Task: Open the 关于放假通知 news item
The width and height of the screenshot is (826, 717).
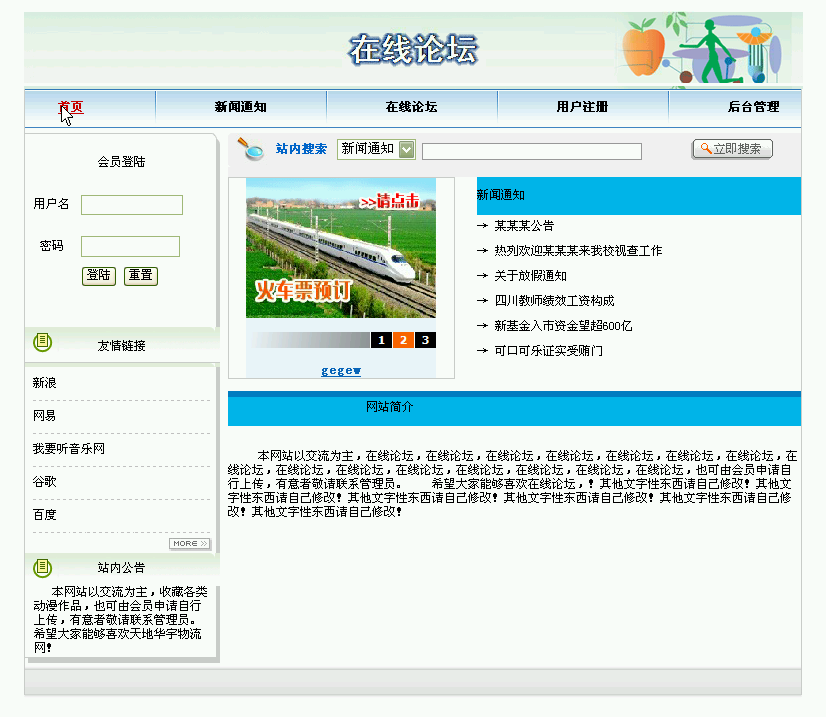Action: coord(530,276)
